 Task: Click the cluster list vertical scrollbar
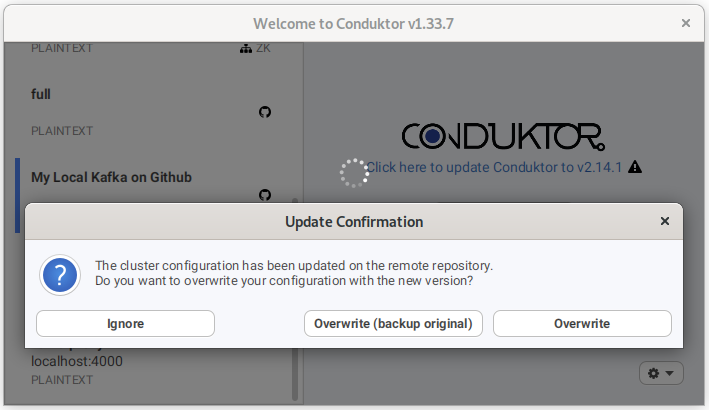295,298
